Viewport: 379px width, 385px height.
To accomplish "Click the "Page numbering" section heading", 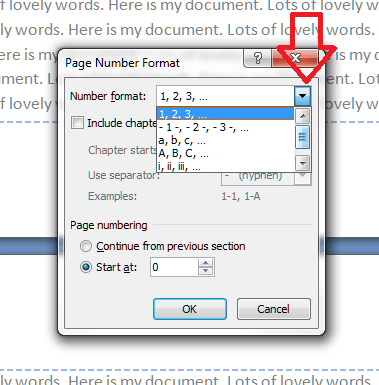I will click(x=109, y=225).
